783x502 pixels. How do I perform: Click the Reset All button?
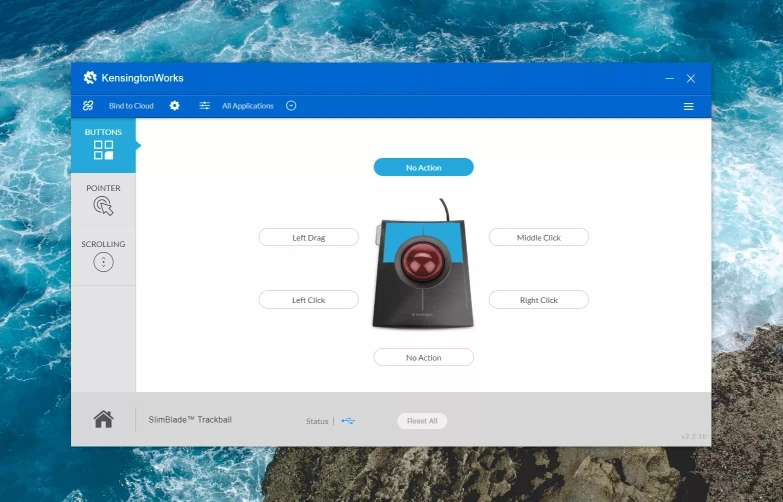click(422, 421)
